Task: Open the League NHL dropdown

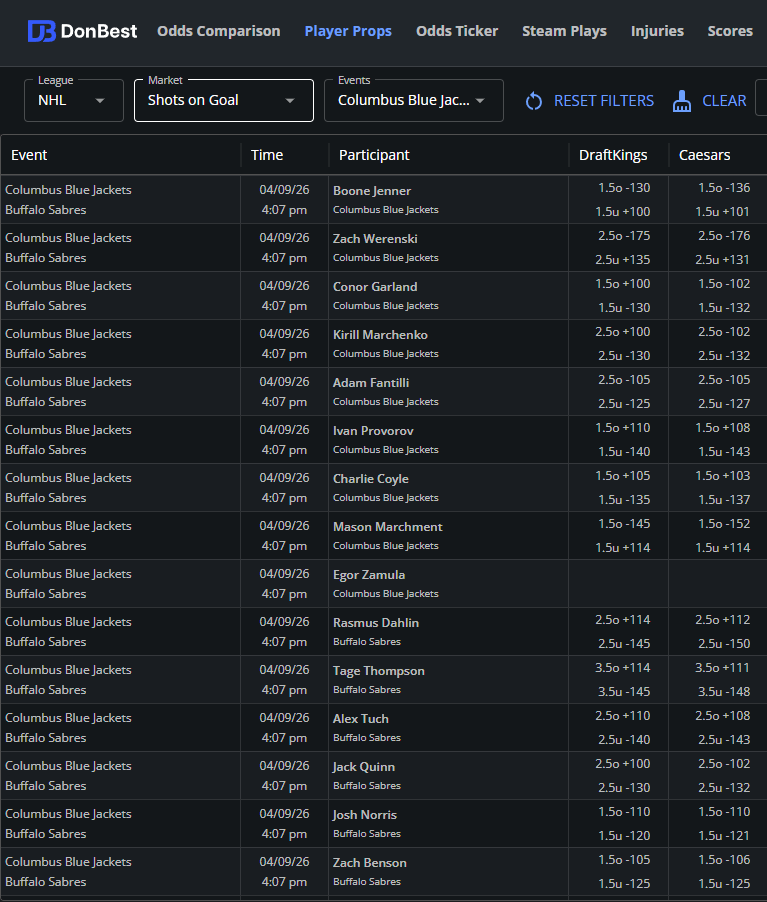Action: coord(74,101)
